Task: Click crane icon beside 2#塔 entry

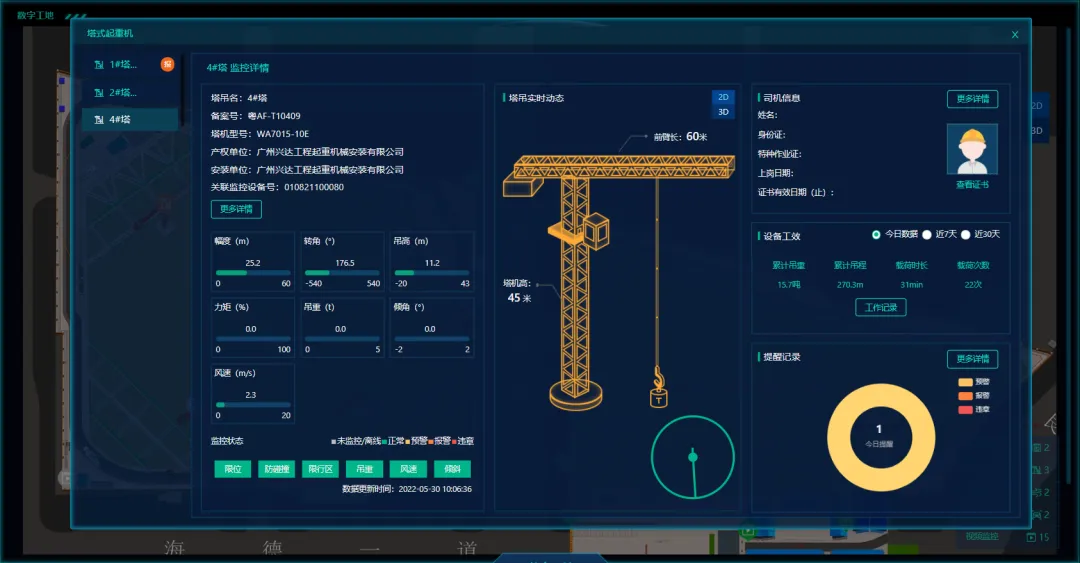Action: tap(98, 92)
